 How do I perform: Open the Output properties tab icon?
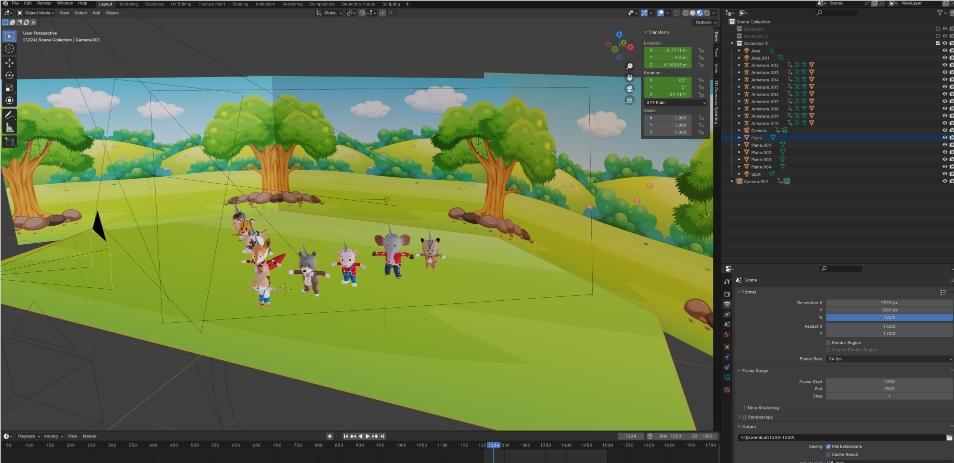tap(727, 305)
